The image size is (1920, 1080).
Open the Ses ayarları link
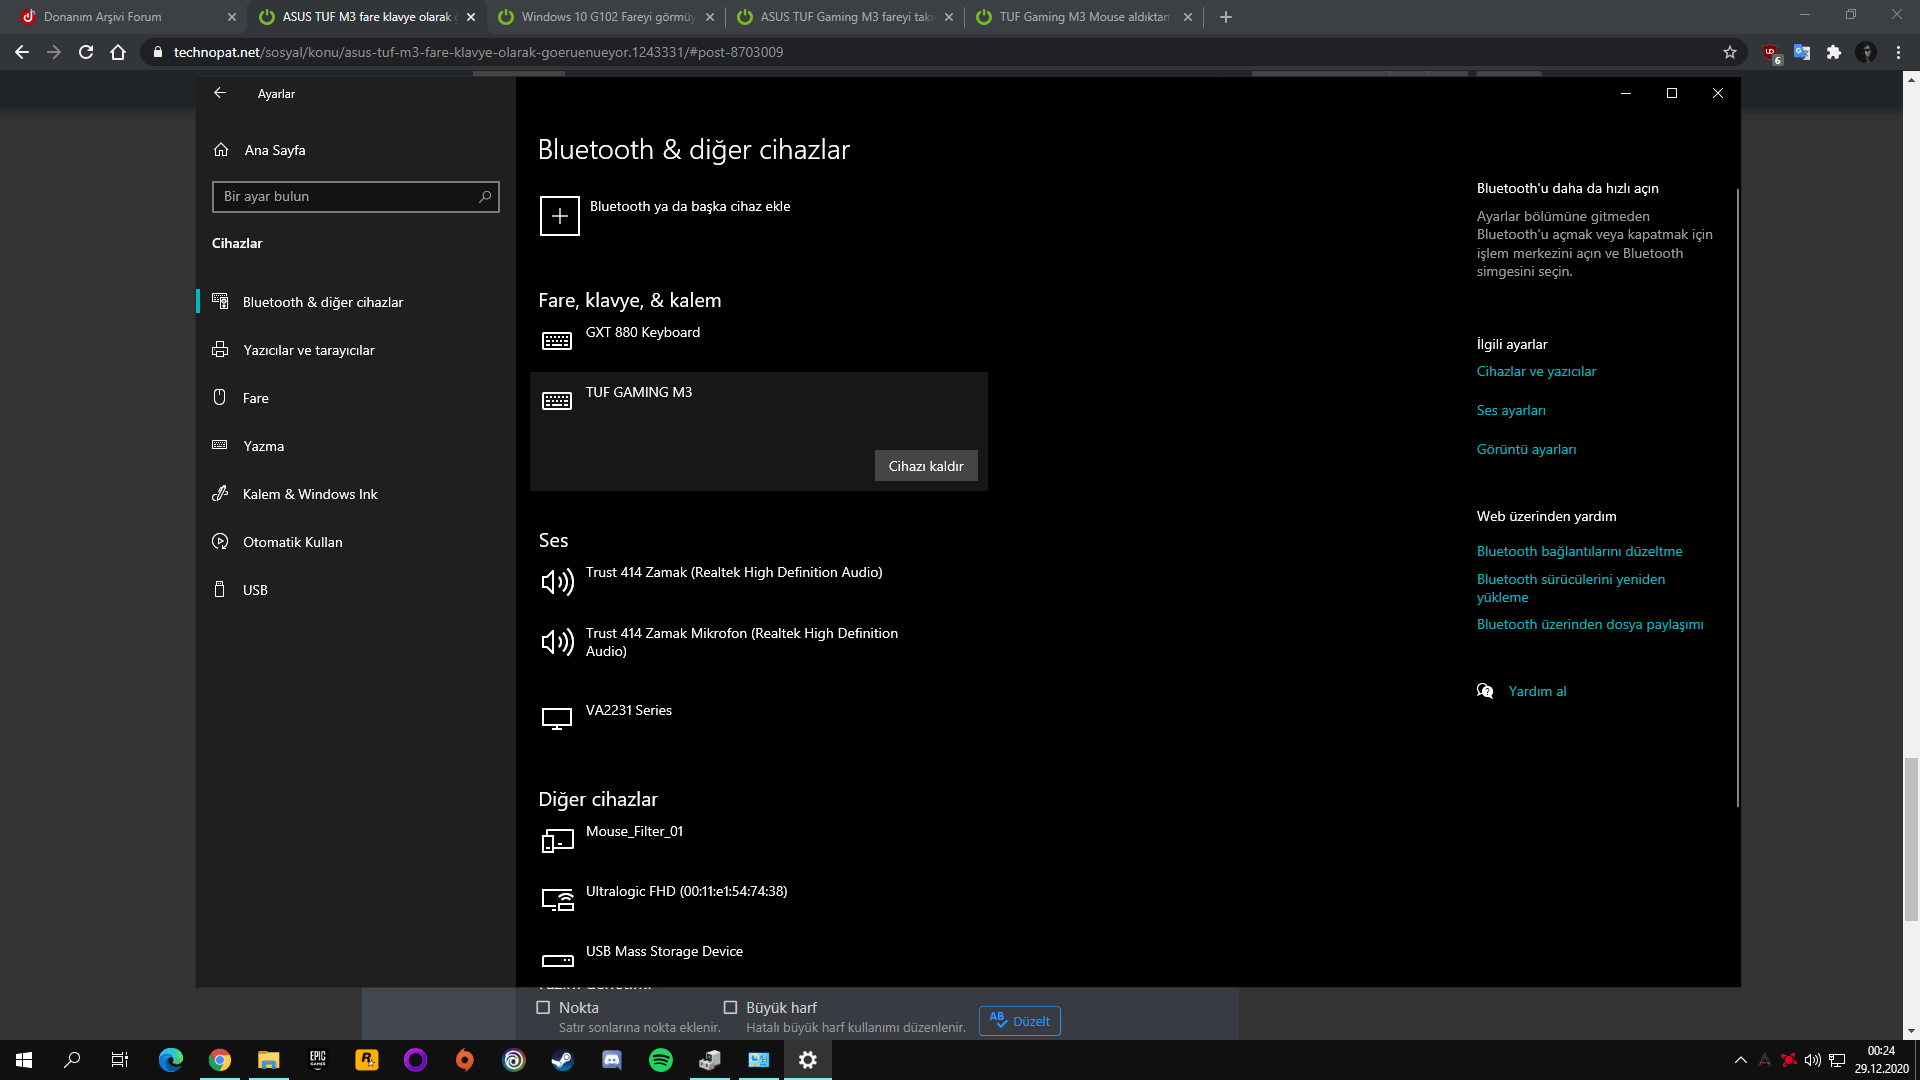(x=1511, y=410)
